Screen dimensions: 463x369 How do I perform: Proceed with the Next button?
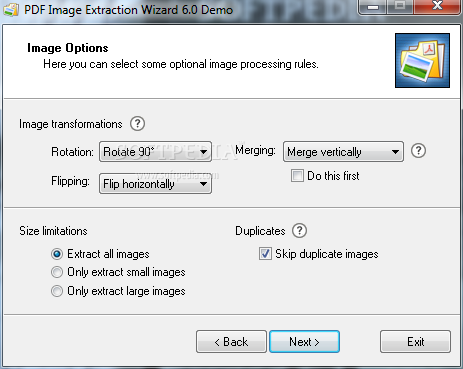click(x=304, y=342)
